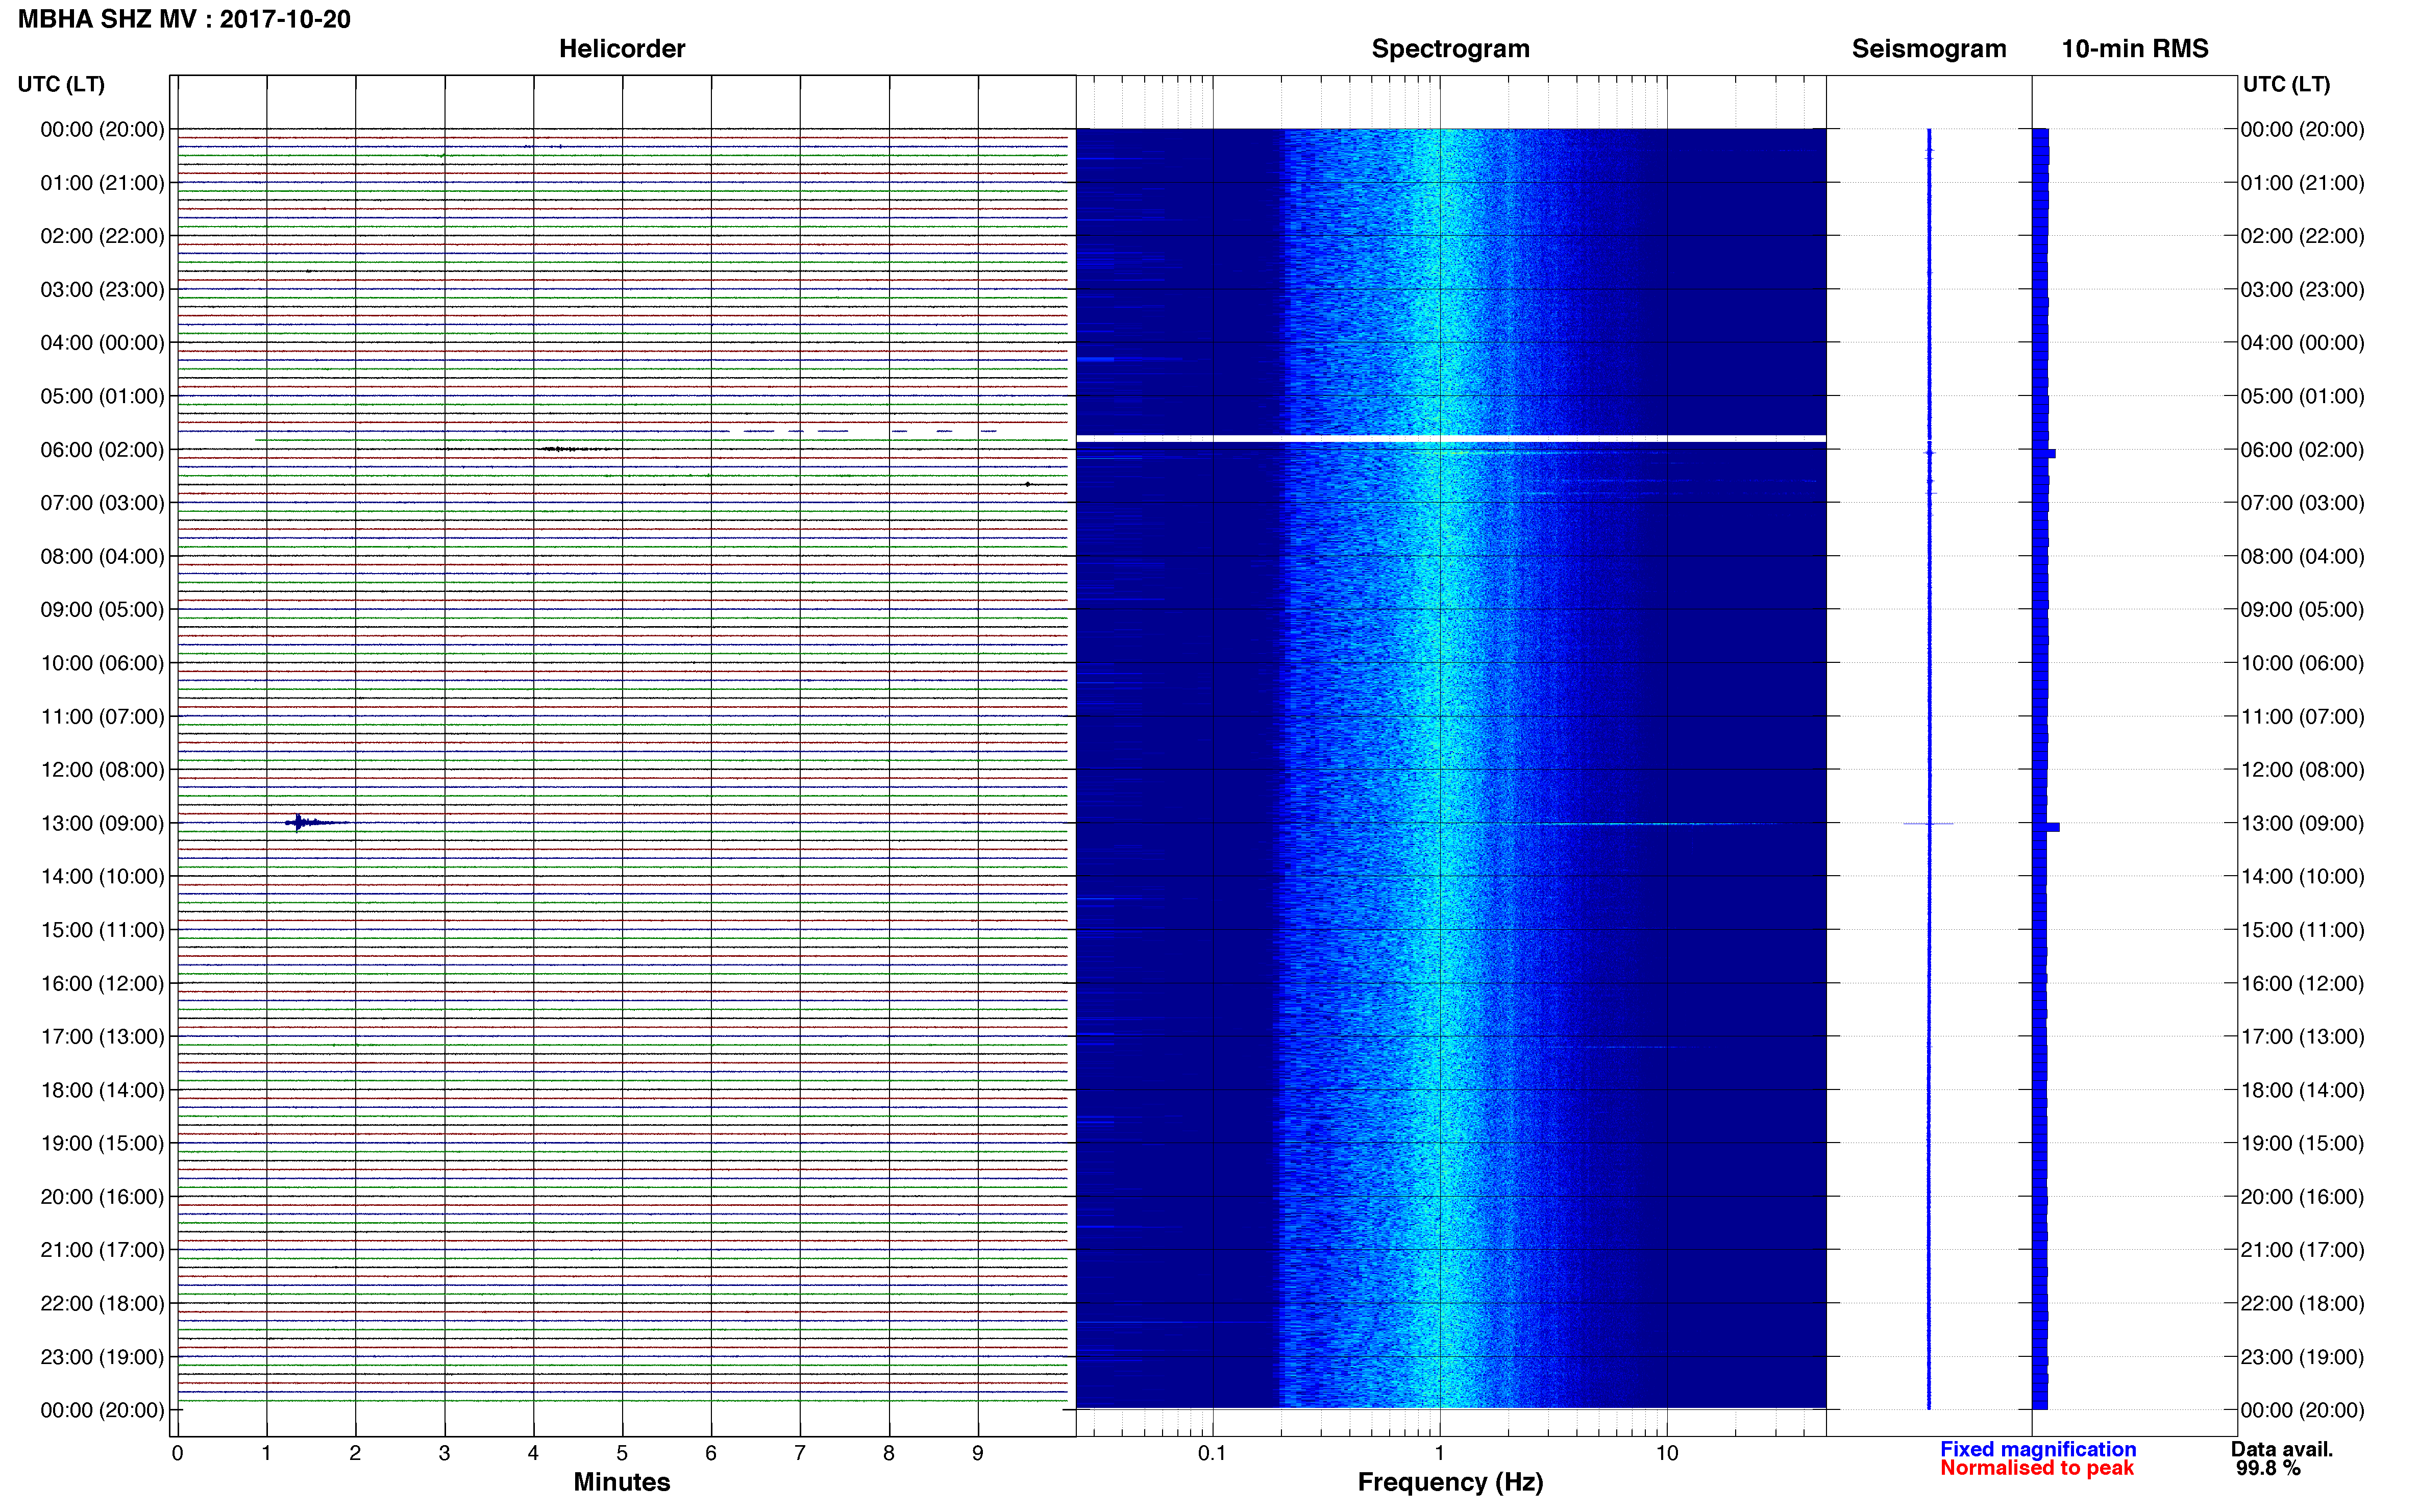2419x1512 pixels.
Task: Click left time label '20:00 (16:00)'
Action: (102, 1196)
